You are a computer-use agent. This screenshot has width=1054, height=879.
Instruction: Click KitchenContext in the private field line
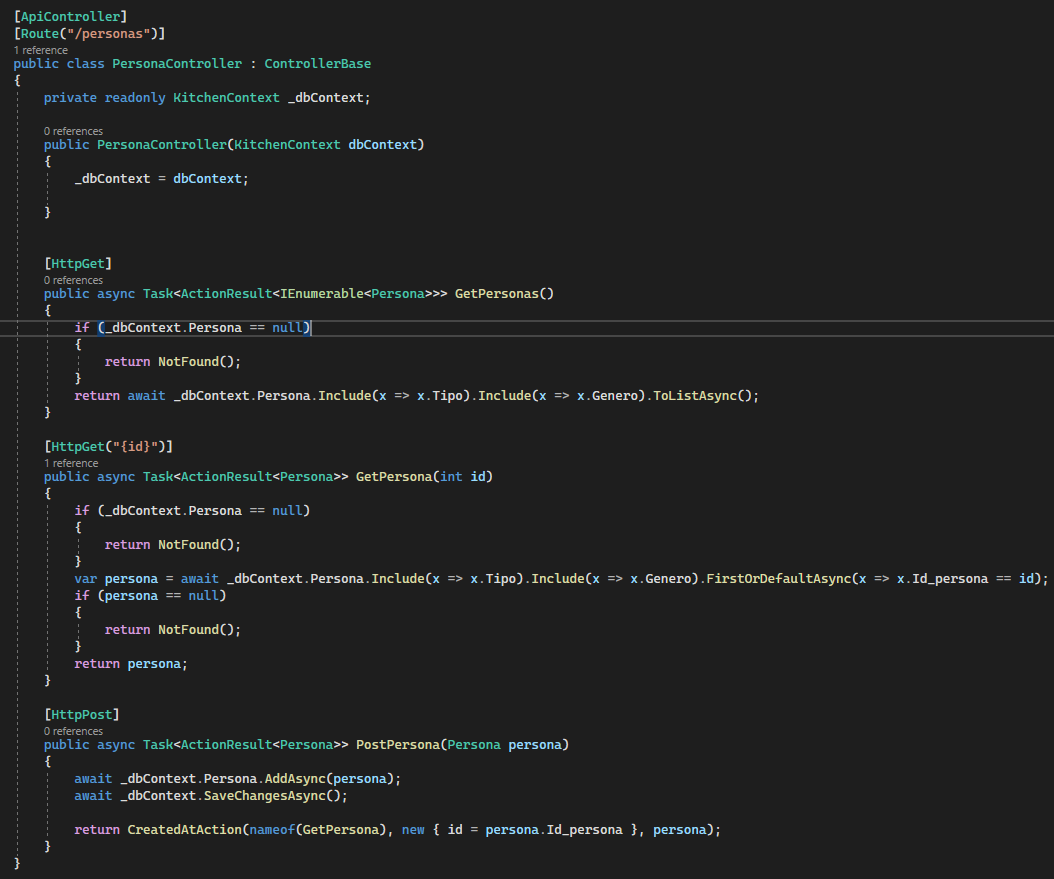click(x=227, y=97)
